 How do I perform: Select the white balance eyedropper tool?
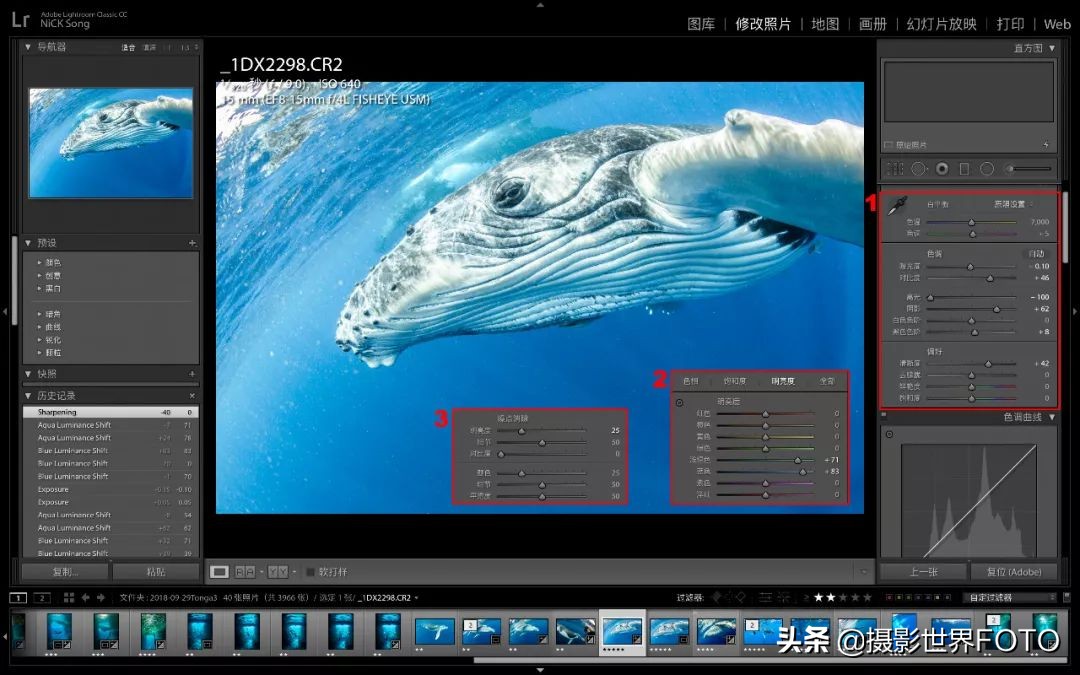pyautogui.click(x=897, y=205)
